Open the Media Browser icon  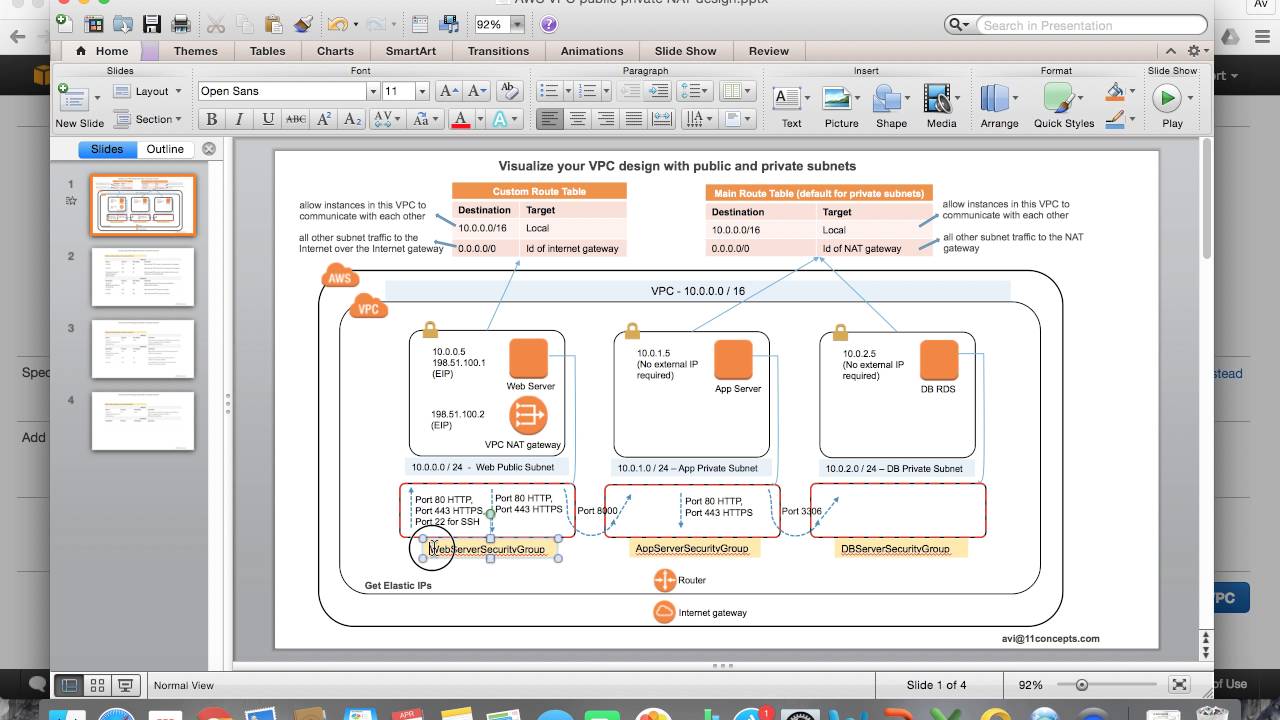pyautogui.click(x=448, y=23)
